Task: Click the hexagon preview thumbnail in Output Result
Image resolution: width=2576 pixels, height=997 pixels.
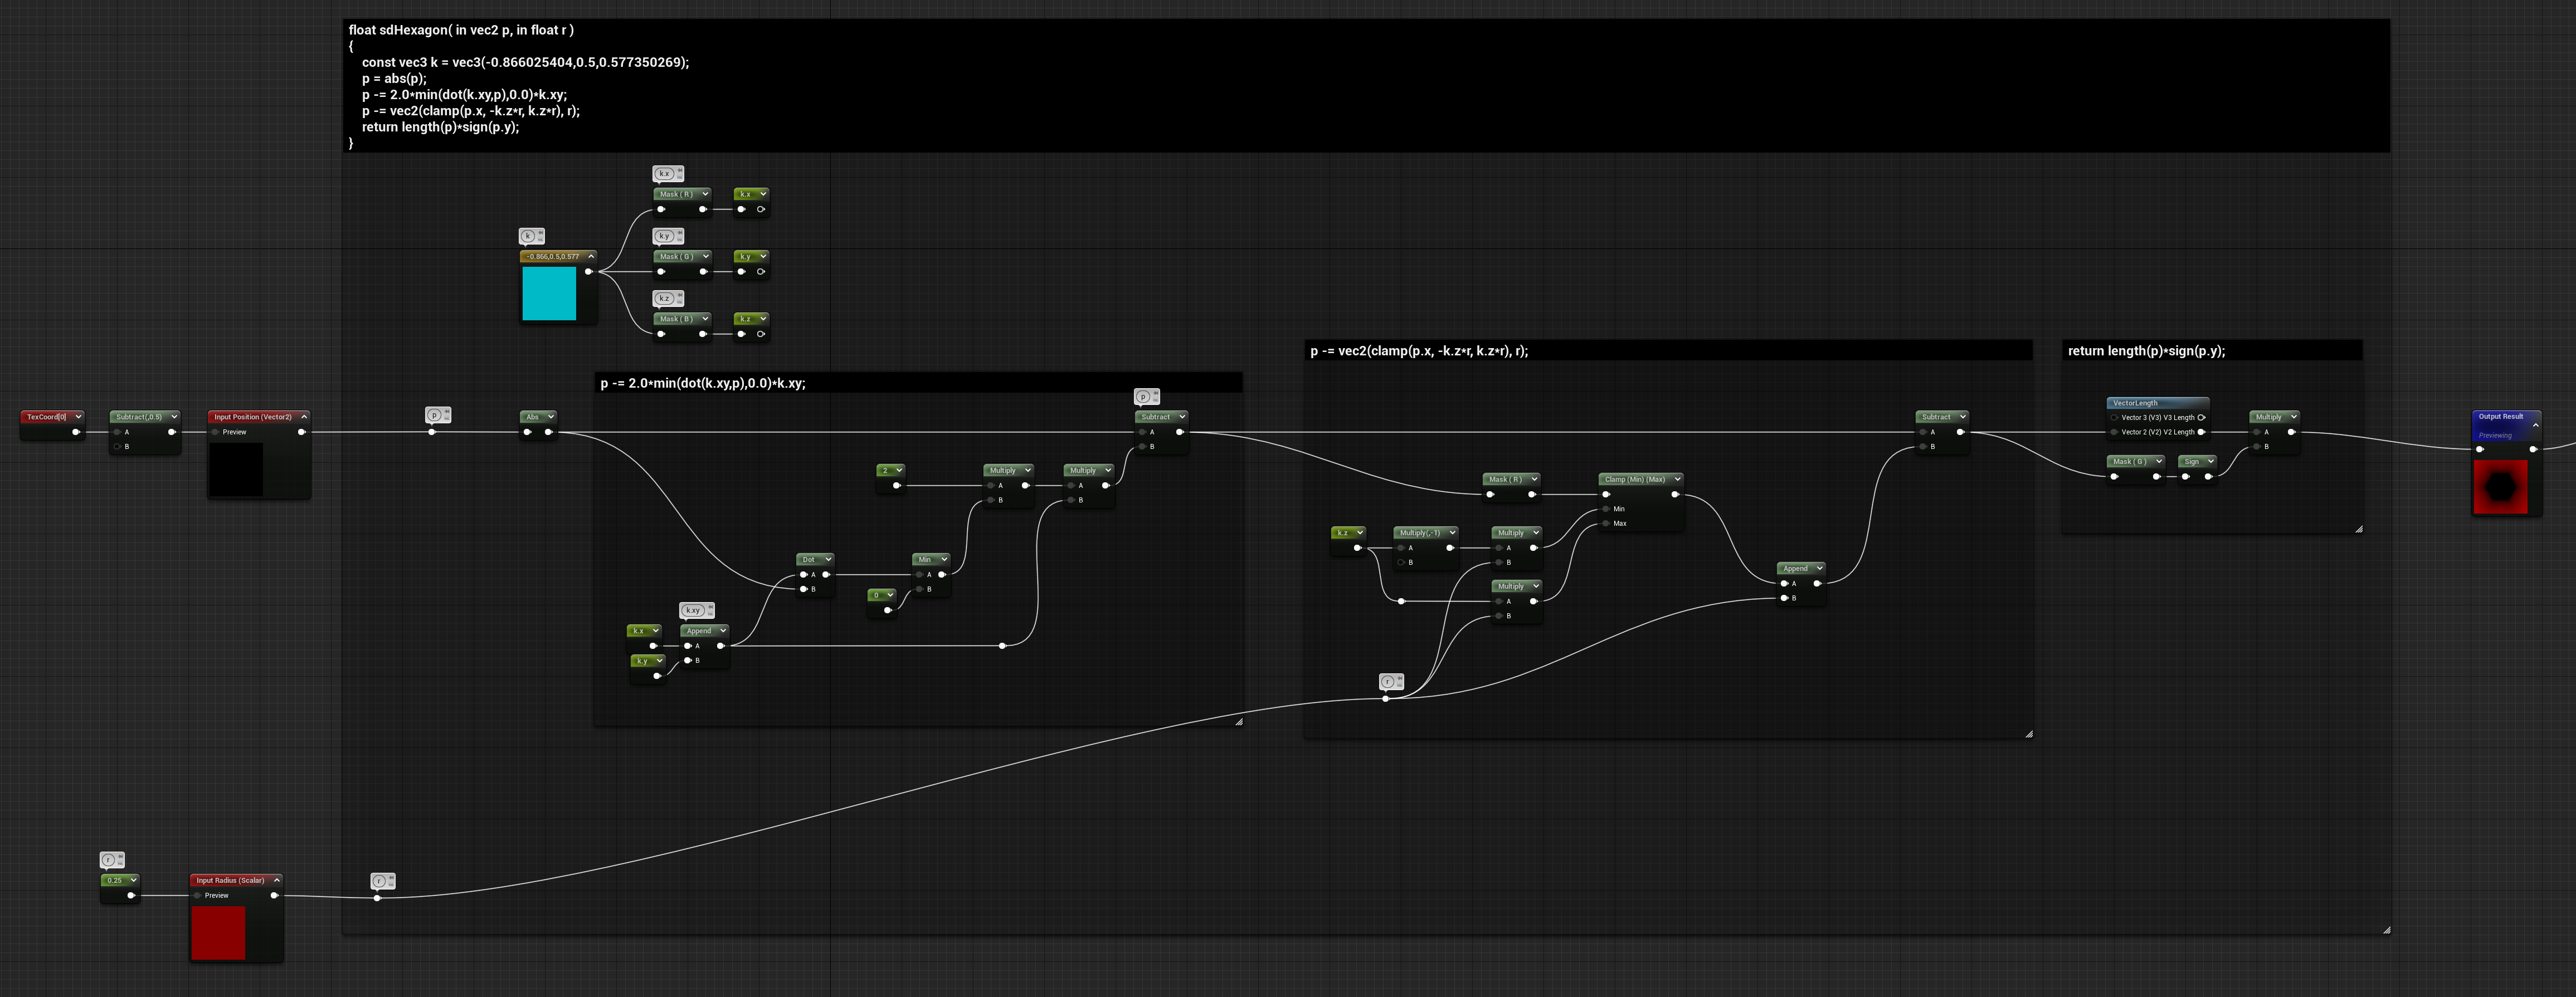Action: 2500,487
